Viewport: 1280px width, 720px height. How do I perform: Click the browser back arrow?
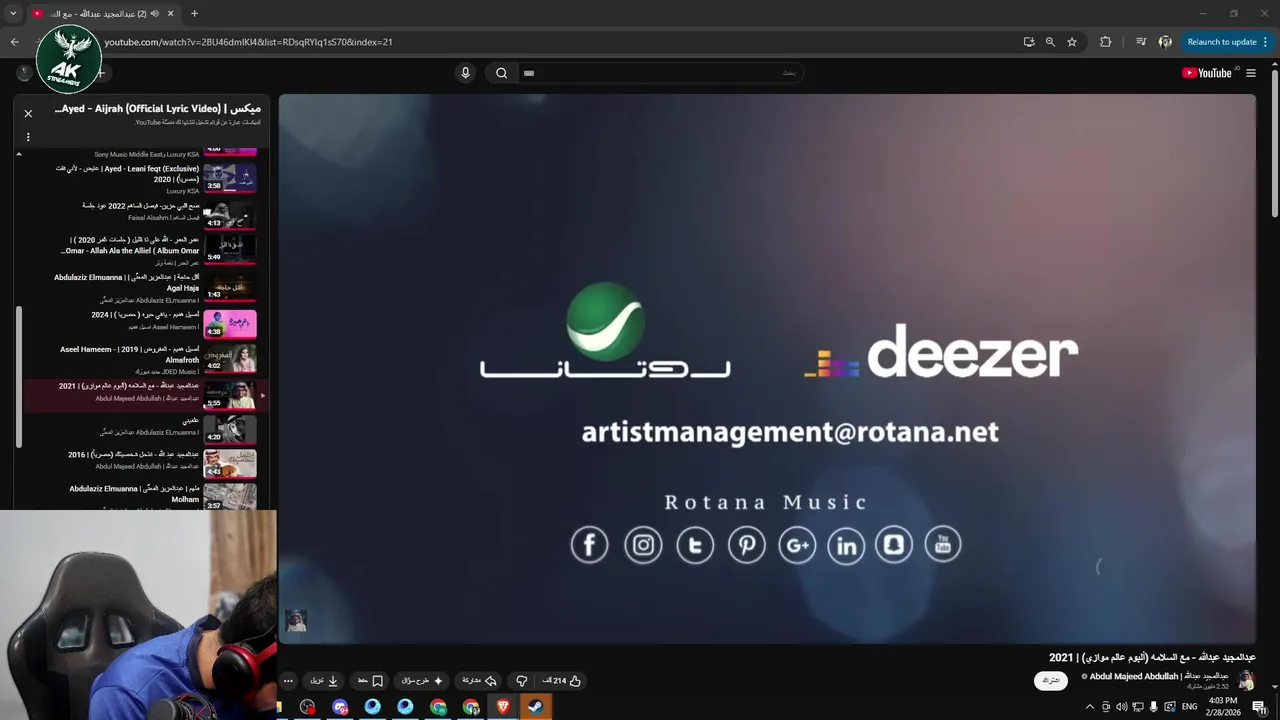coord(14,42)
